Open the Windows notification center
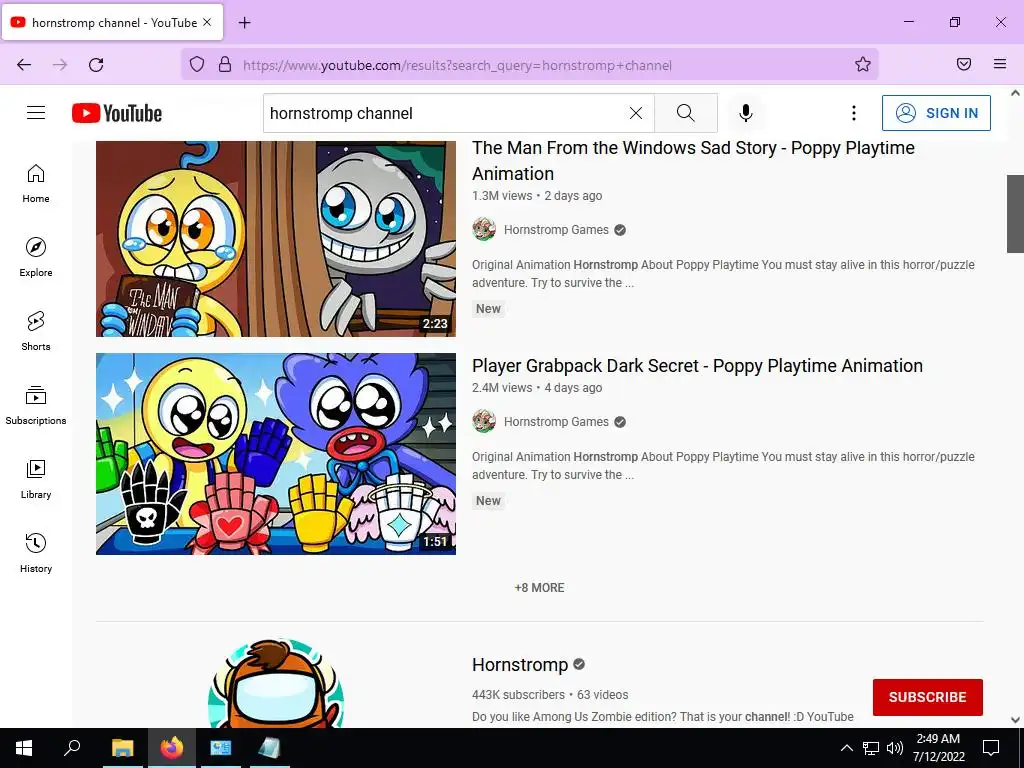The image size is (1024, 768). click(991, 748)
